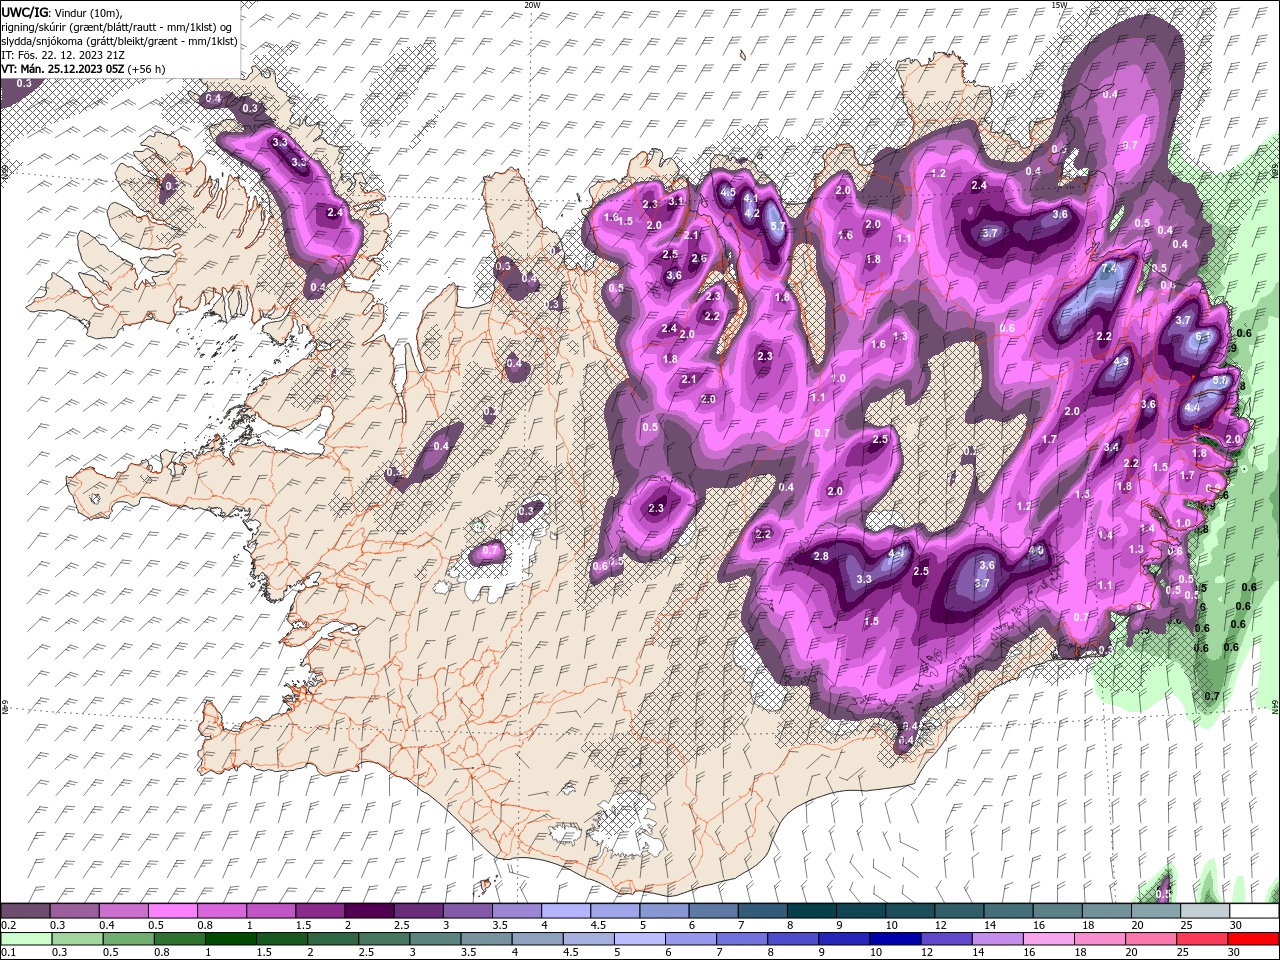Click the 'rigning/skúrir' legend description line
Viewport: 1280px width, 960px height.
[117, 27]
